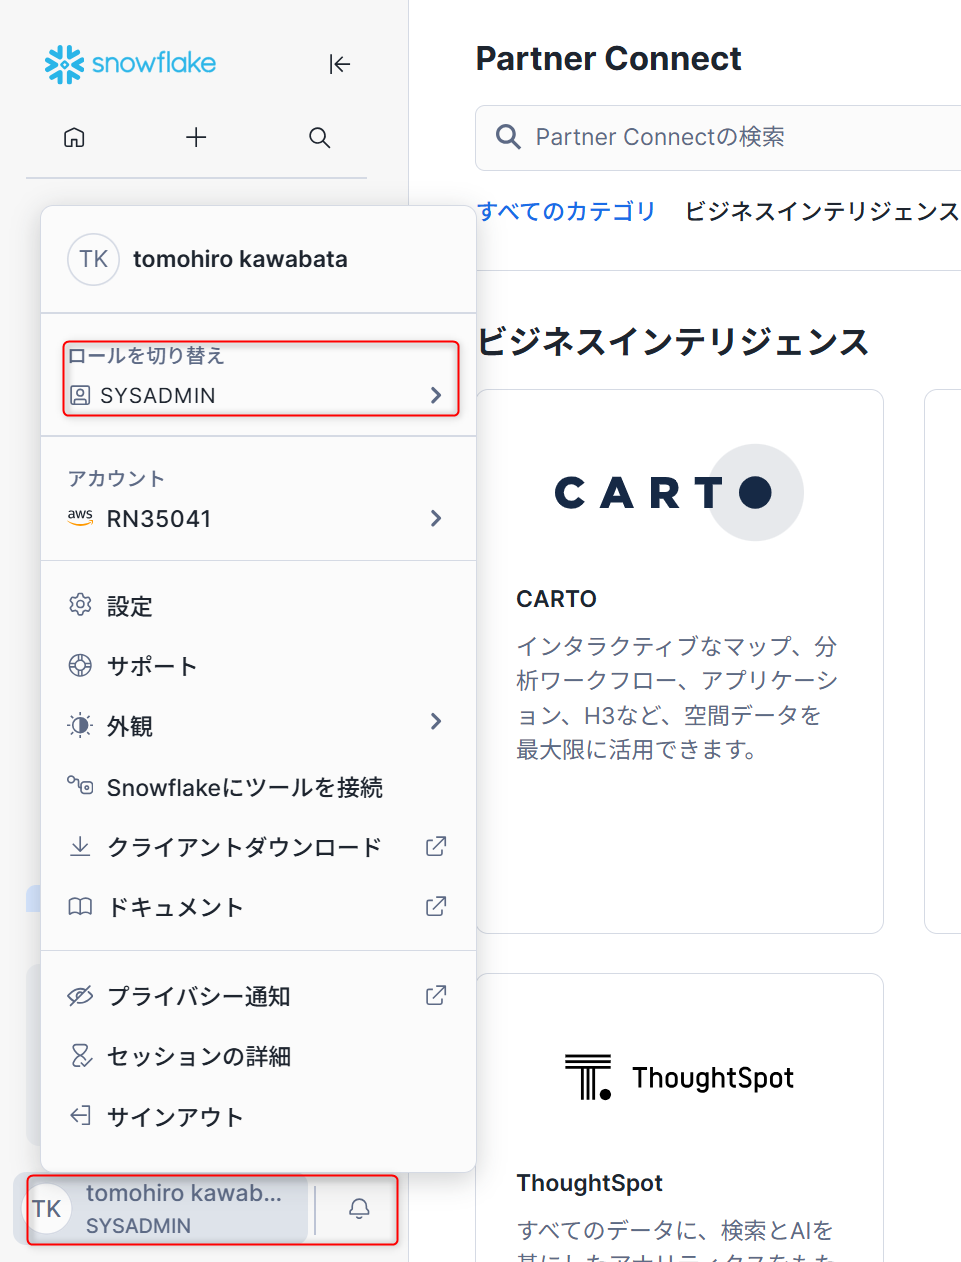Click the TK avatar in the bottom bar
The height and width of the screenshot is (1262, 961).
46,1209
